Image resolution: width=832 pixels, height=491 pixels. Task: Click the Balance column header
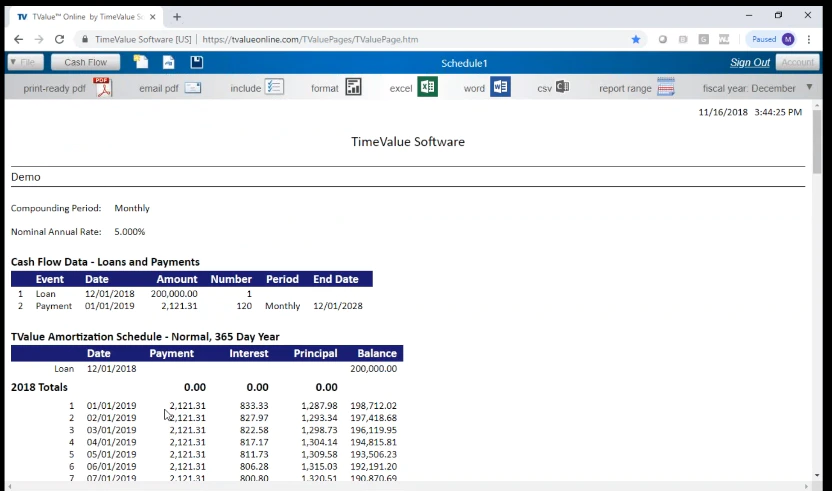tap(377, 354)
